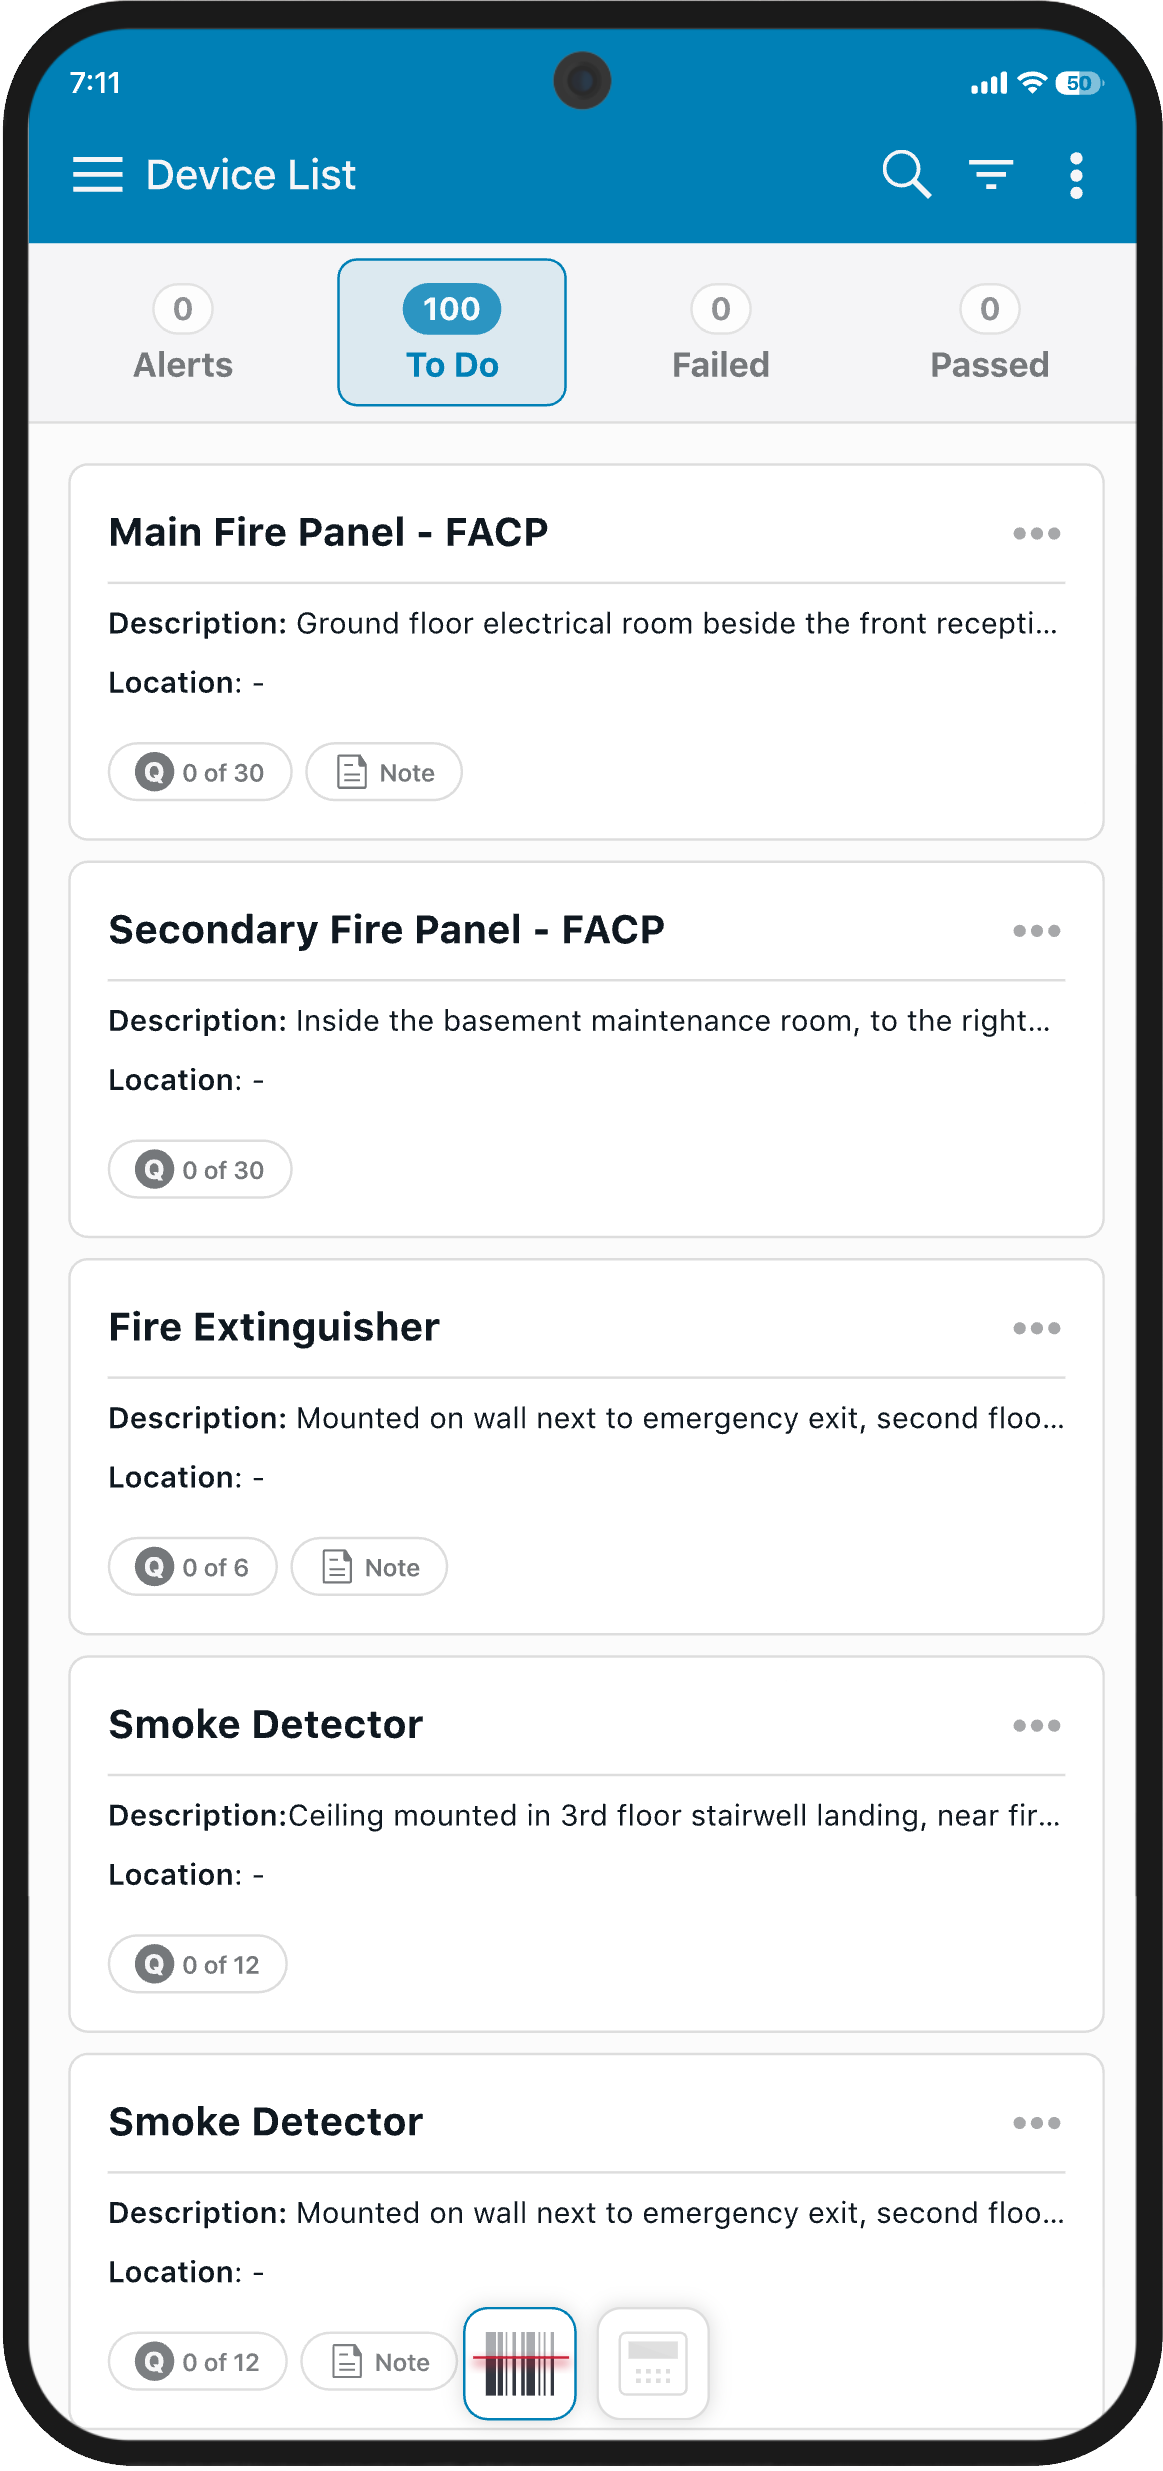Viewport: 1163px width, 2471px height.
Task: Tap the keypad entry button
Action: click(x=653, y=2363)
